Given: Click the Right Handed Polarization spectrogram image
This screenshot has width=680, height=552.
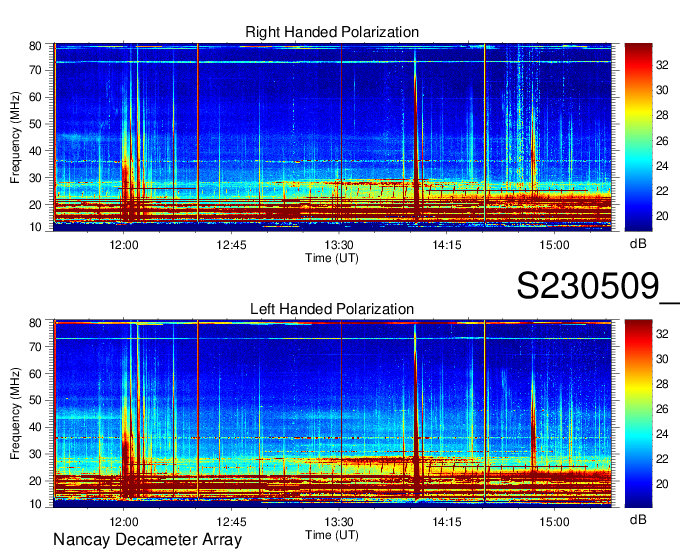Looking at the screenshot, I should point(332,137).
